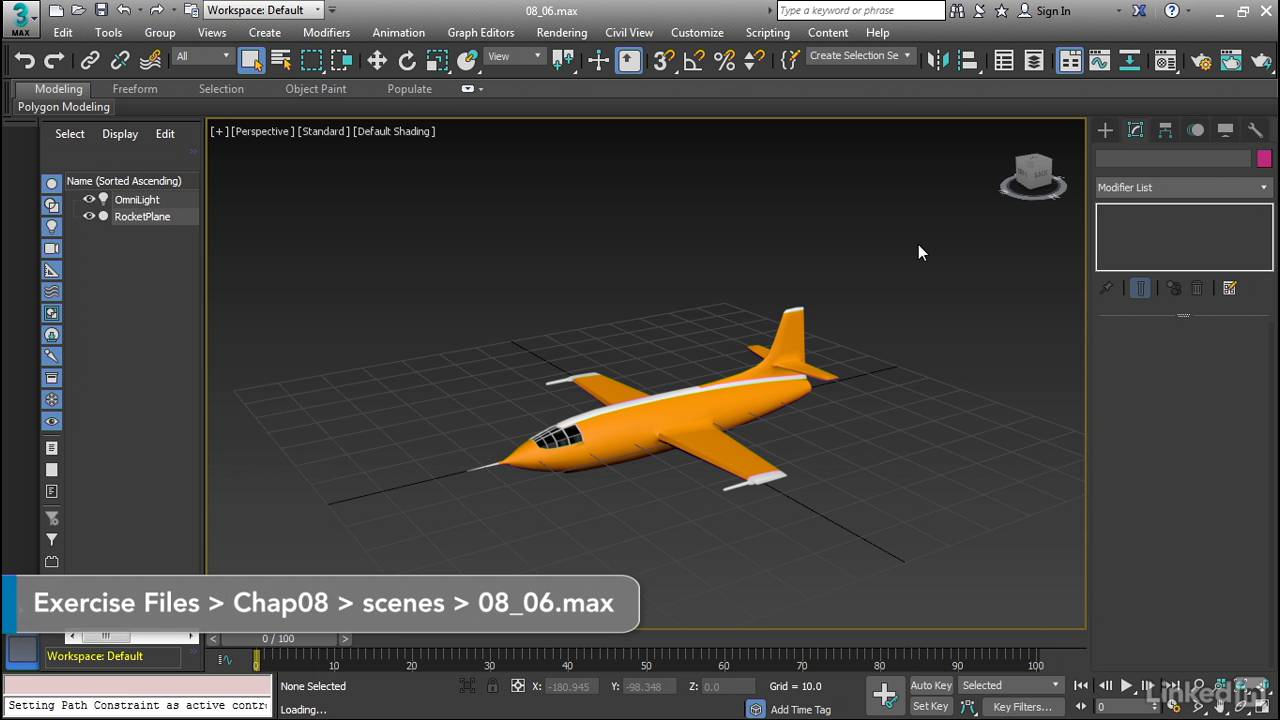
Task: Activate the Rotate tool in main toolbar
Action: pyautogui.click(x=407, y=61)
